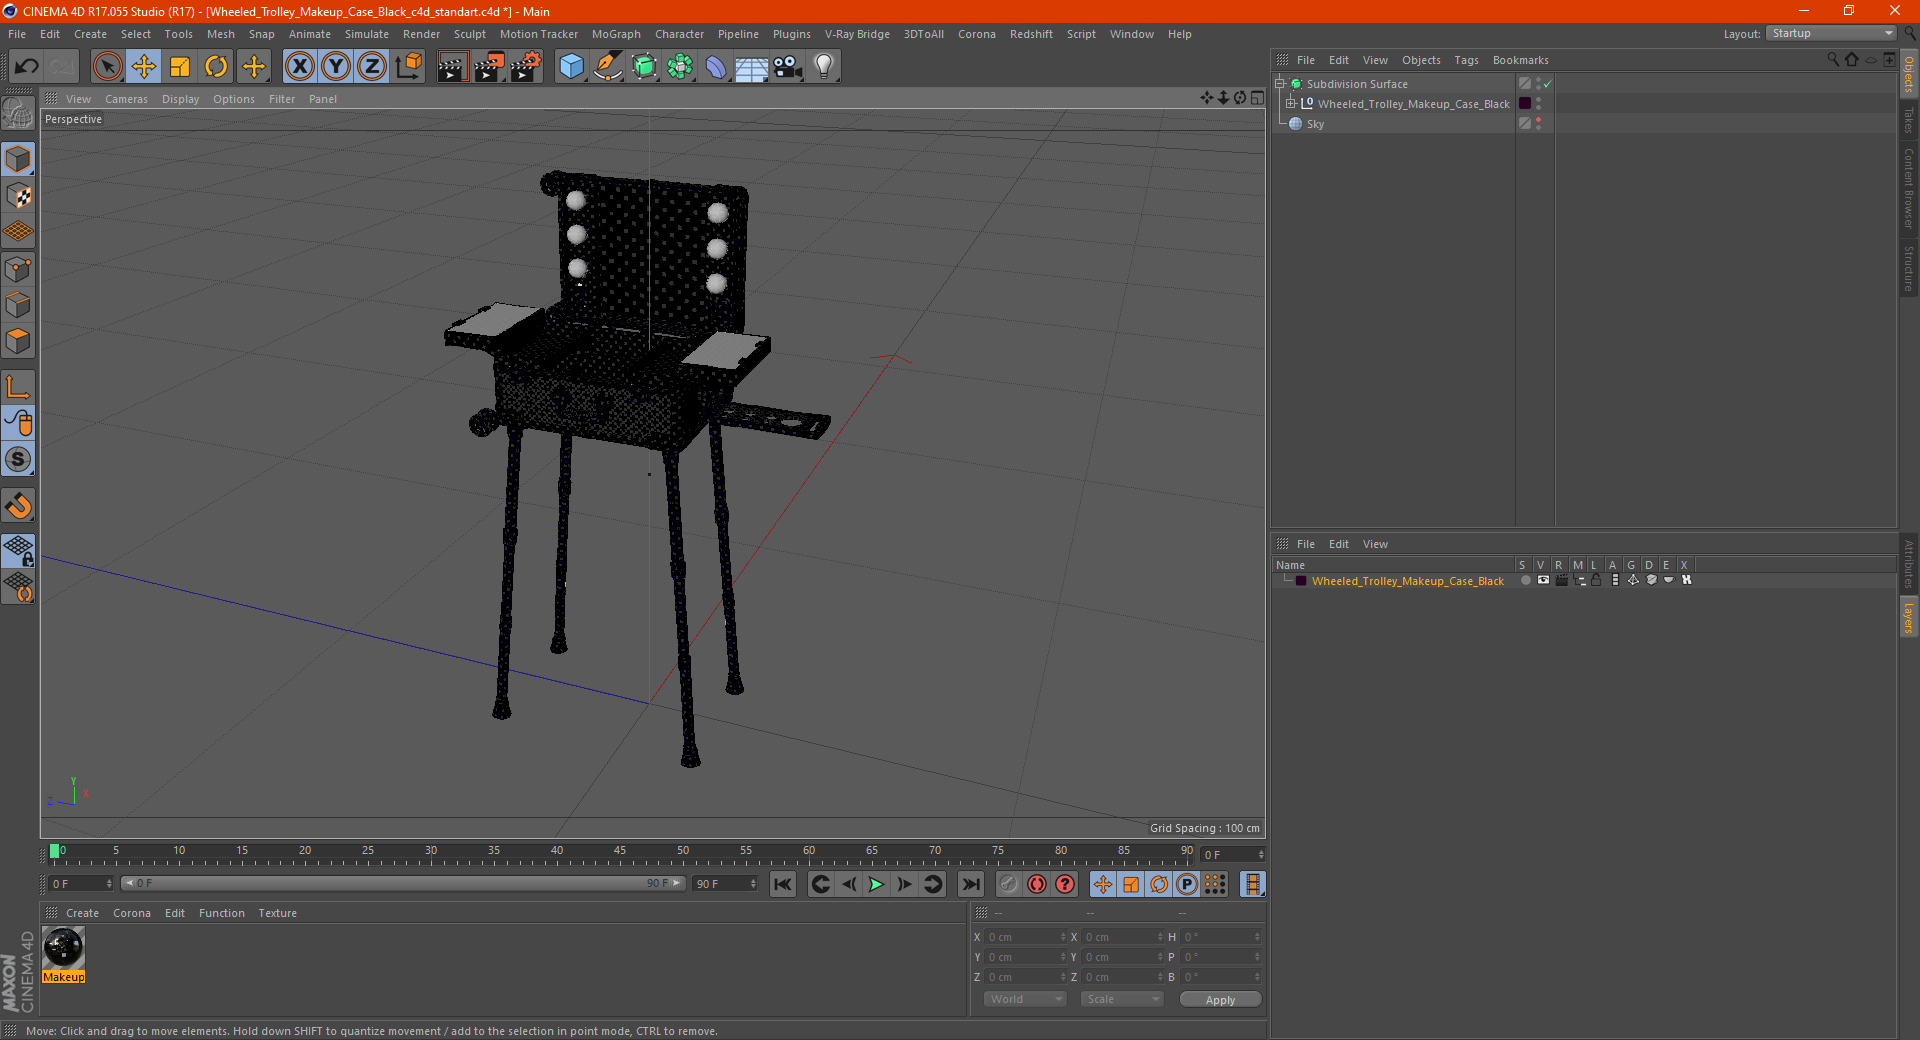Open the Sculpt menu

click(470, 34)
